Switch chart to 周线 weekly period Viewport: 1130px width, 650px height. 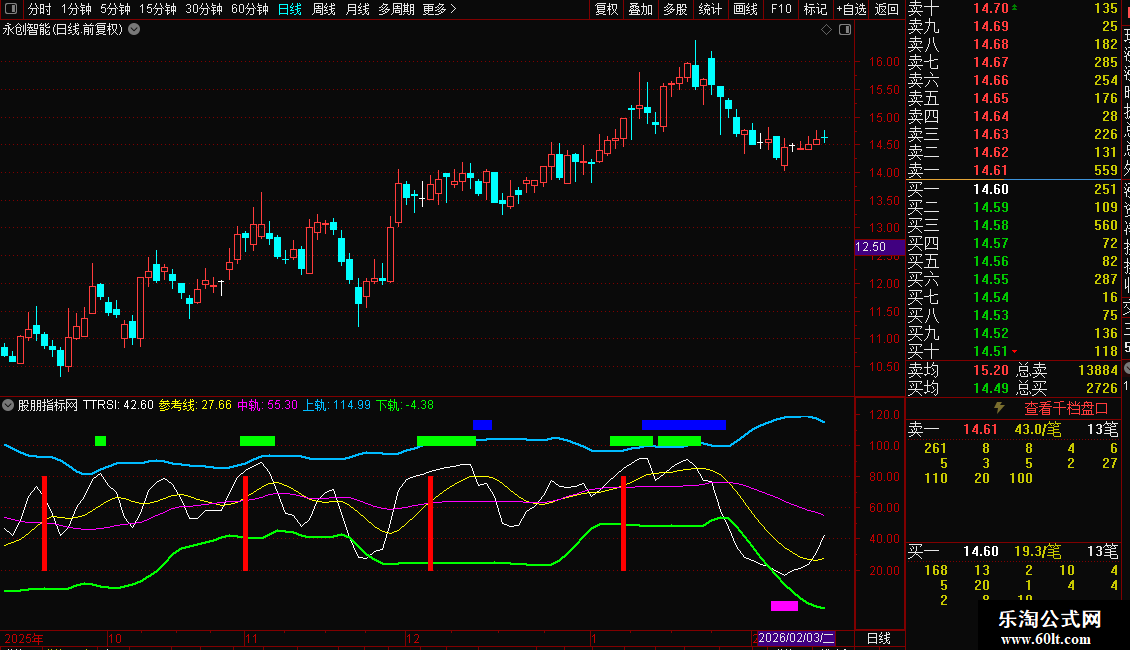[x=323, y=9]
